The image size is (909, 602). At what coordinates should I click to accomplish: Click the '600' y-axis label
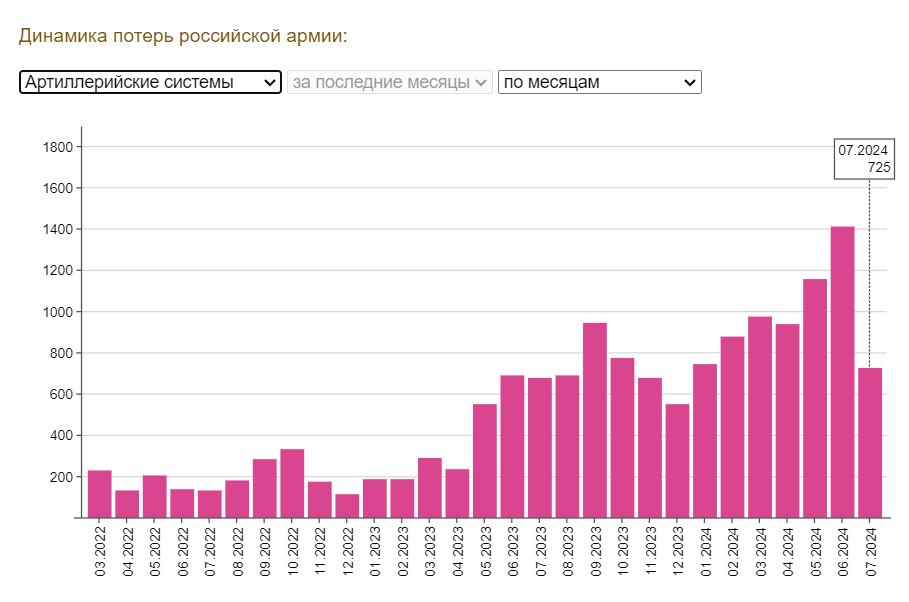pos(61,394)
